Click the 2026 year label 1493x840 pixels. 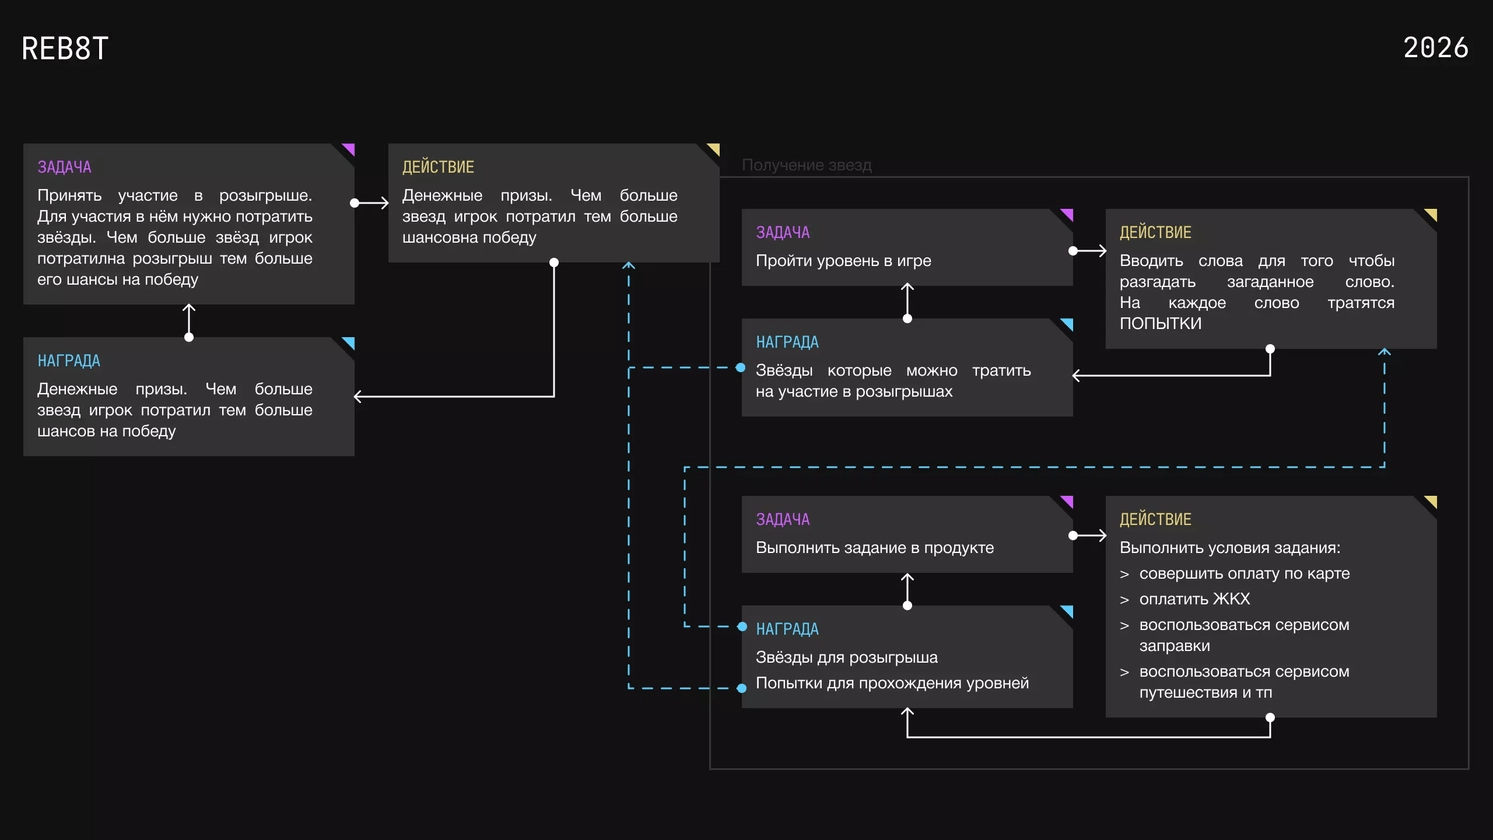tap(1435, 48)
